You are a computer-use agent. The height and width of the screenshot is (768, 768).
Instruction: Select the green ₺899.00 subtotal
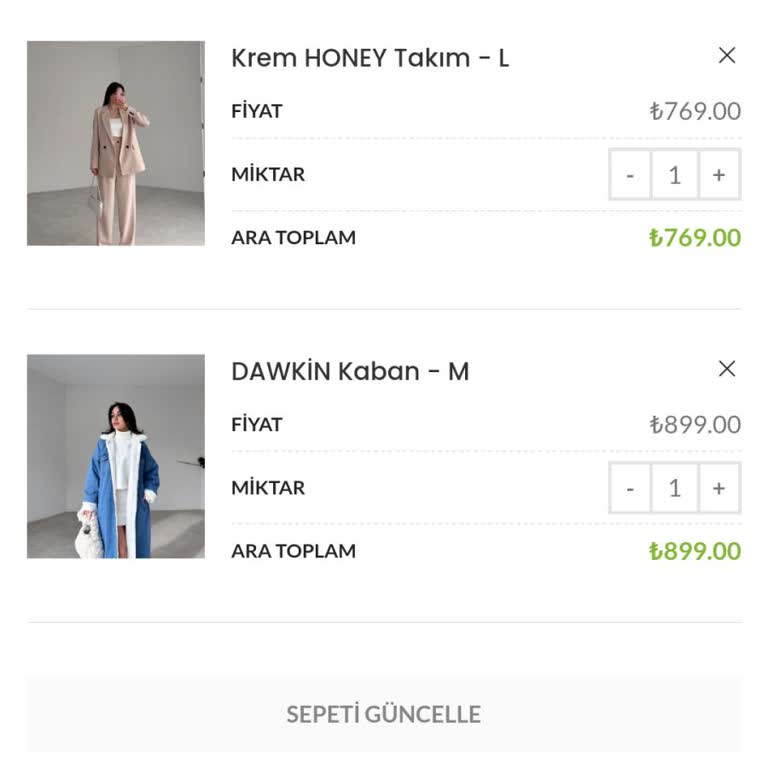click(x=695, y=551)
